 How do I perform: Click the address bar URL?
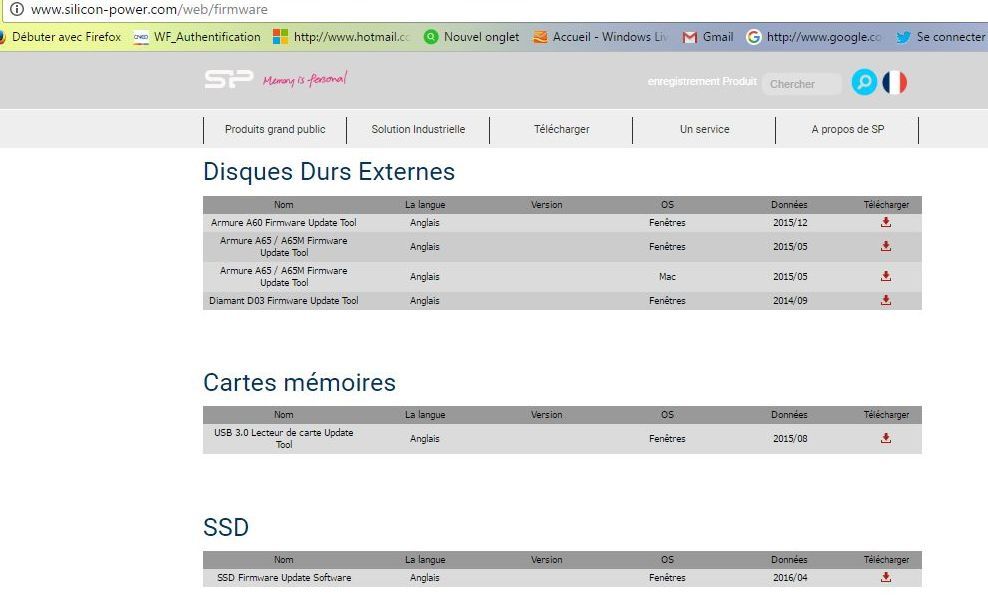(x=149, y=9)
